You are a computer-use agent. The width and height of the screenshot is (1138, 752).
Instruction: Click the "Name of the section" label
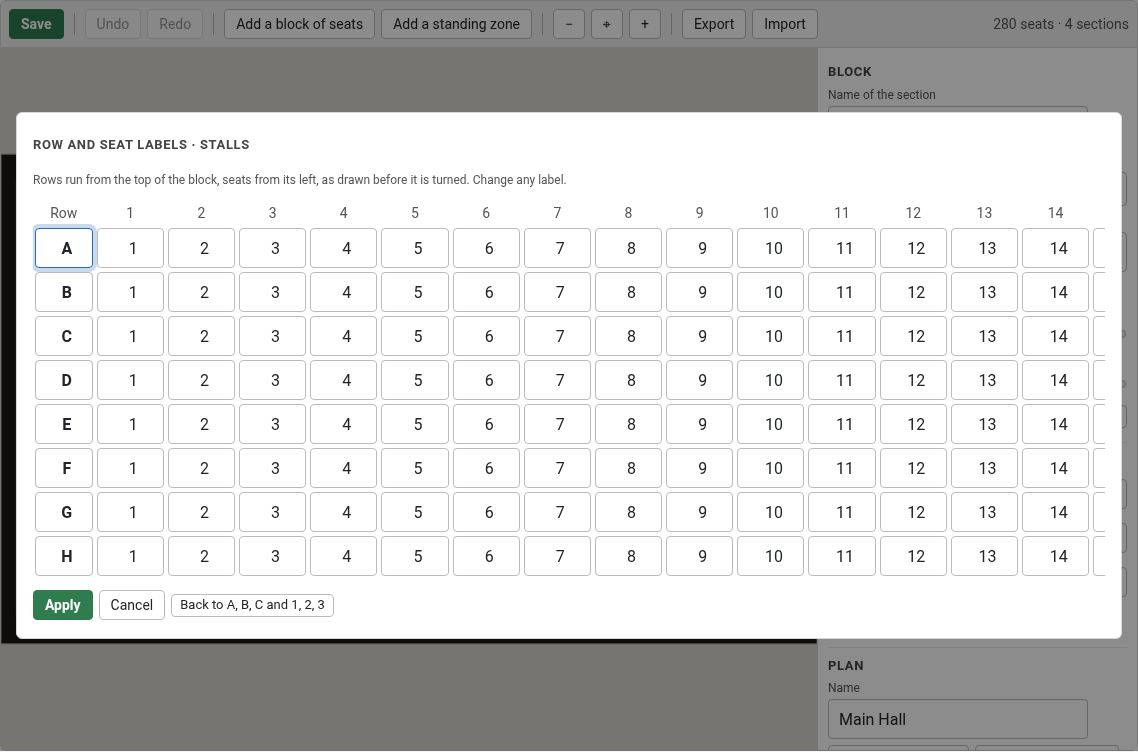882,94
